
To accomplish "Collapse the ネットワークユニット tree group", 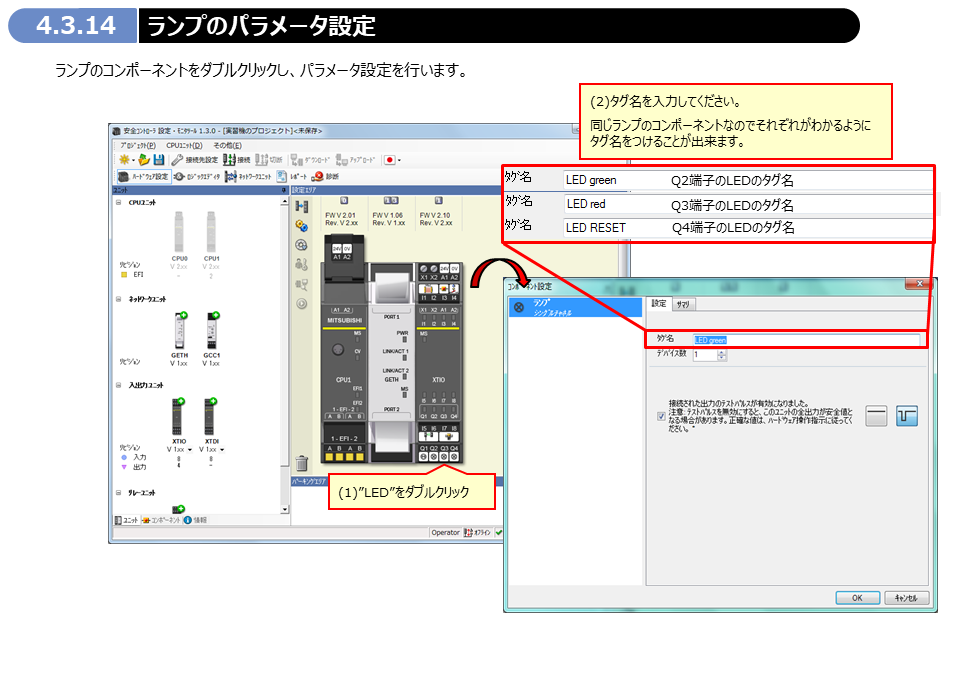I will 119,299.
